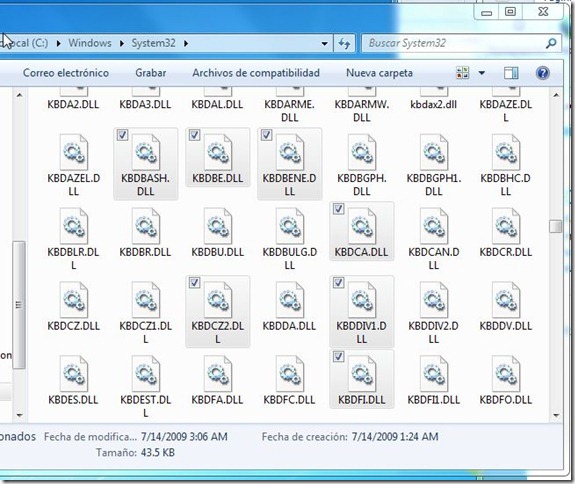Toggle the preview pane icon
This screenshot has height=484, width=575.
point(511,73)
